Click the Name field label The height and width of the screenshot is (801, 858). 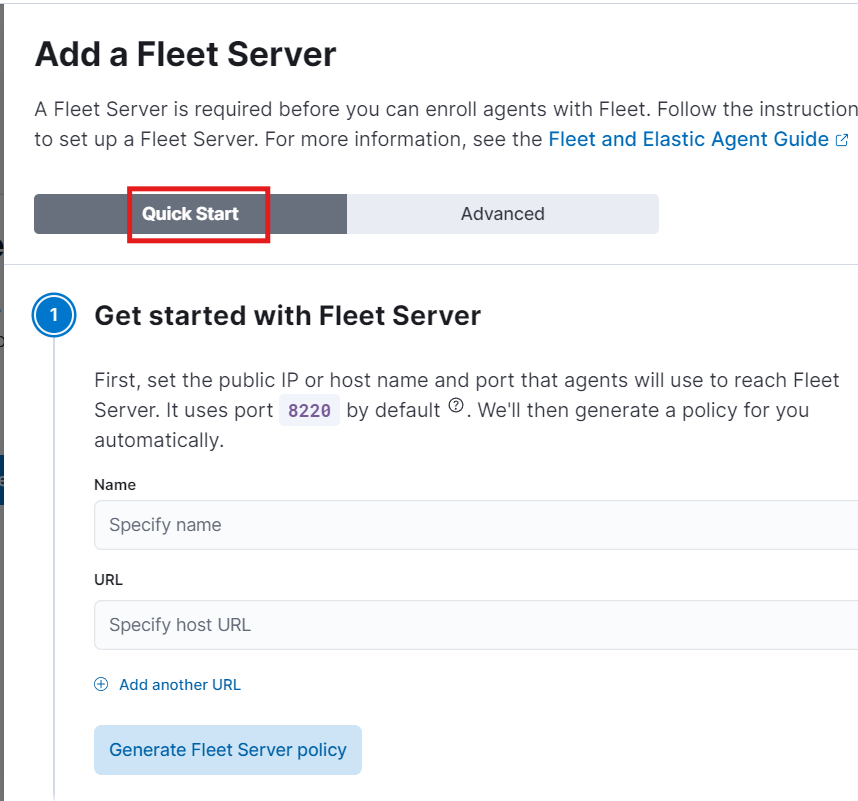point(115,485)
